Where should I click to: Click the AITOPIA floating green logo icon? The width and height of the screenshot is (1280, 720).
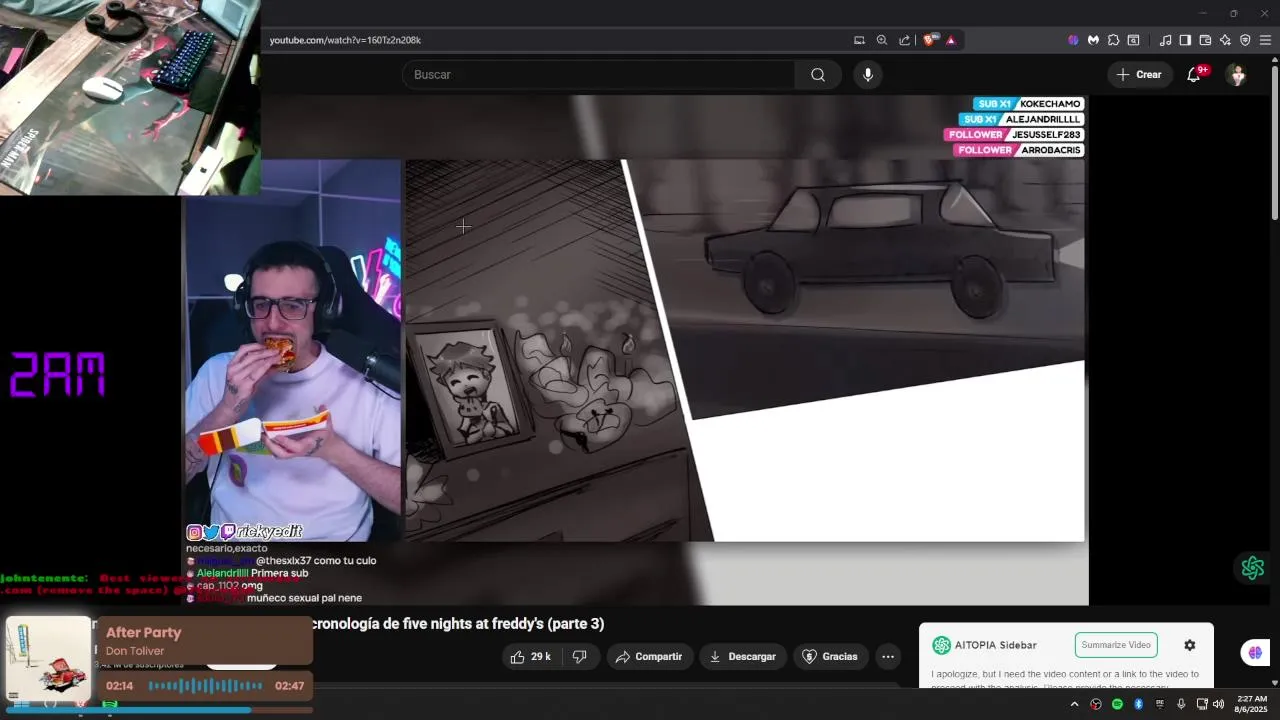pos(1253,568)
